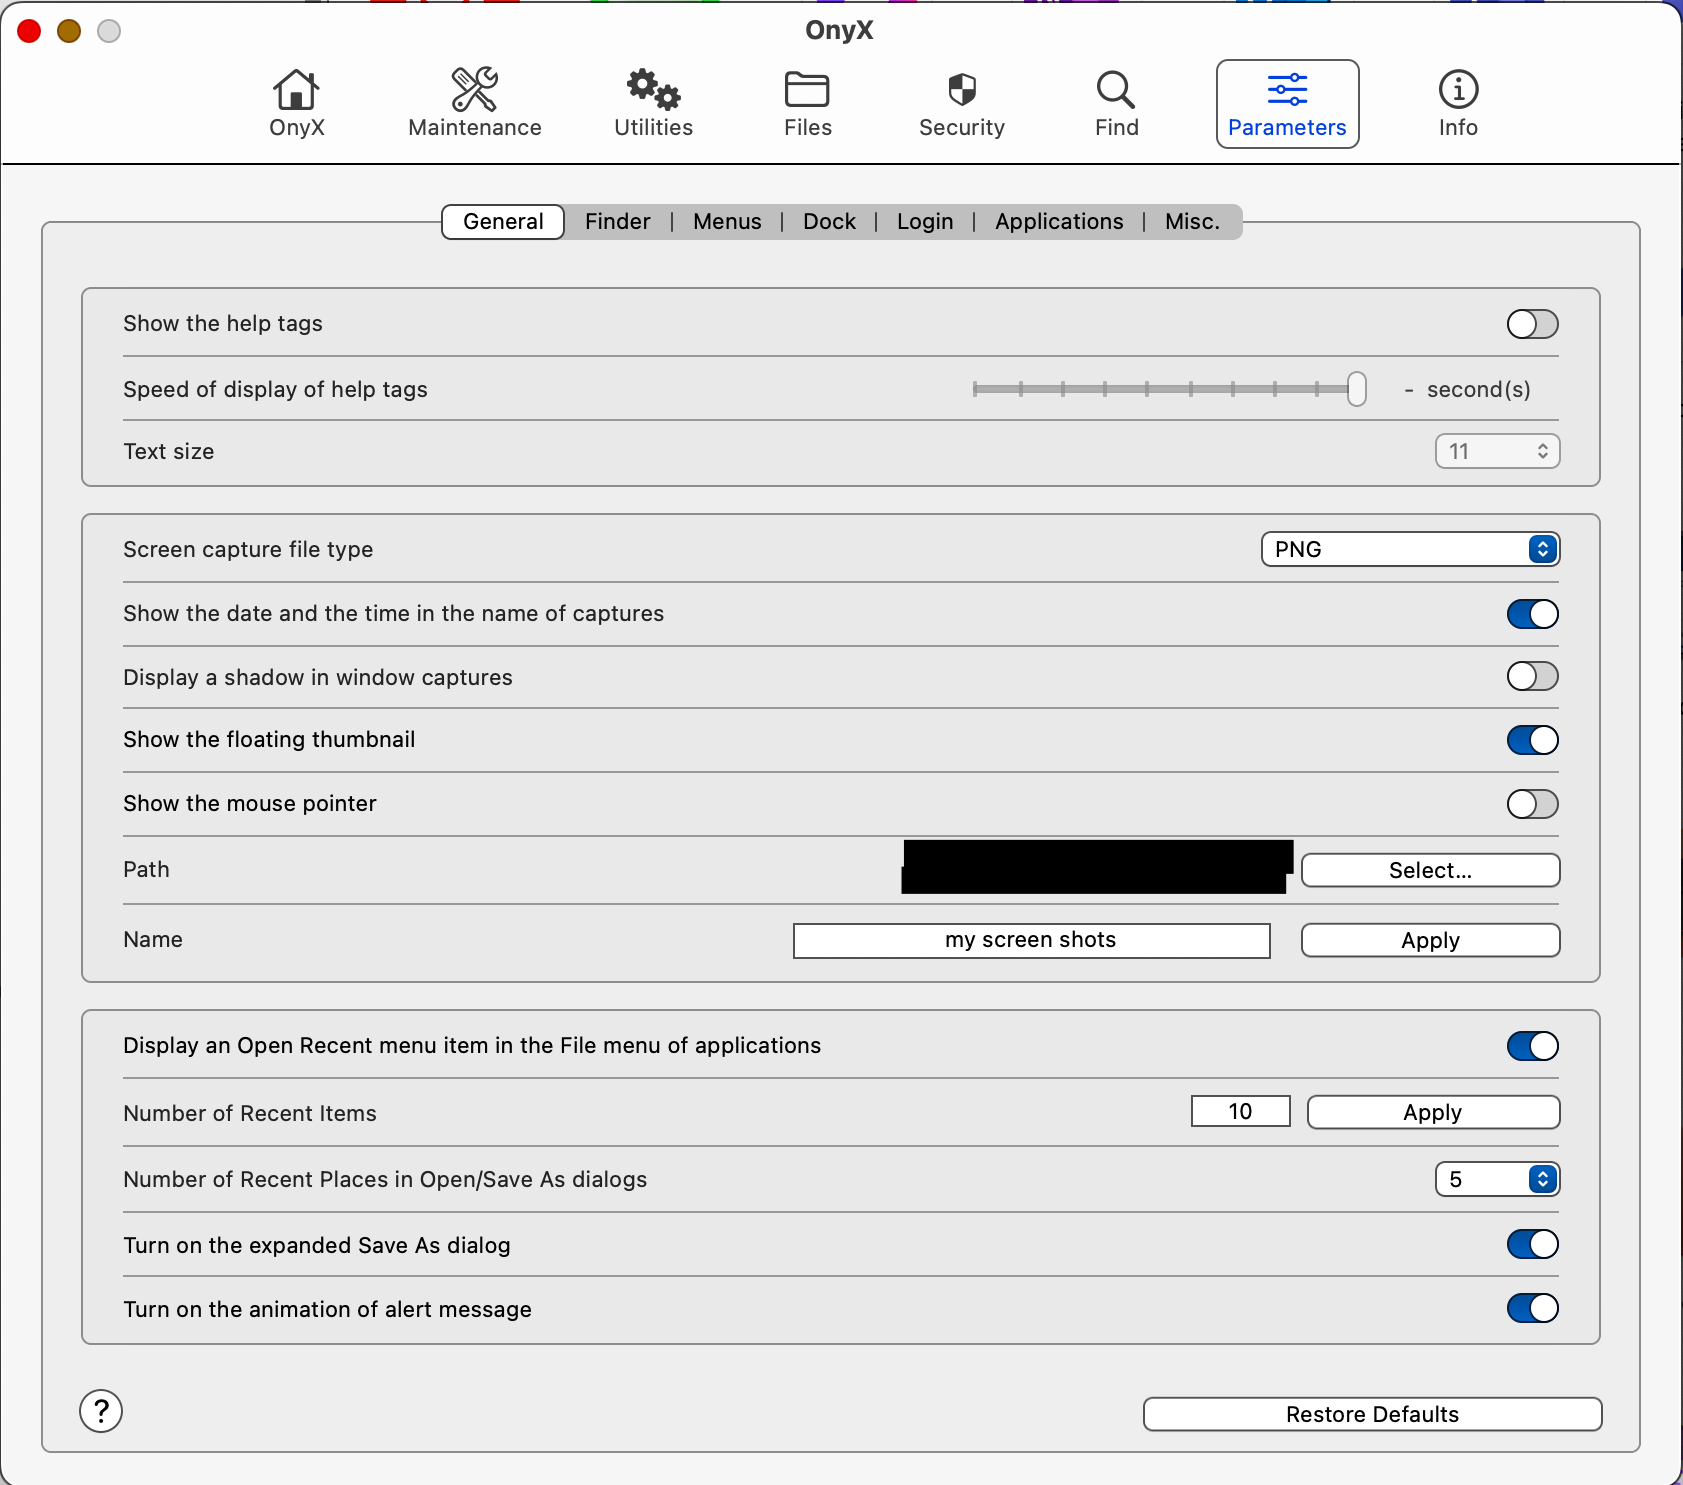Enable Show the help tags
The height and width of the screenshot is (1485, 1683).
1531,323
